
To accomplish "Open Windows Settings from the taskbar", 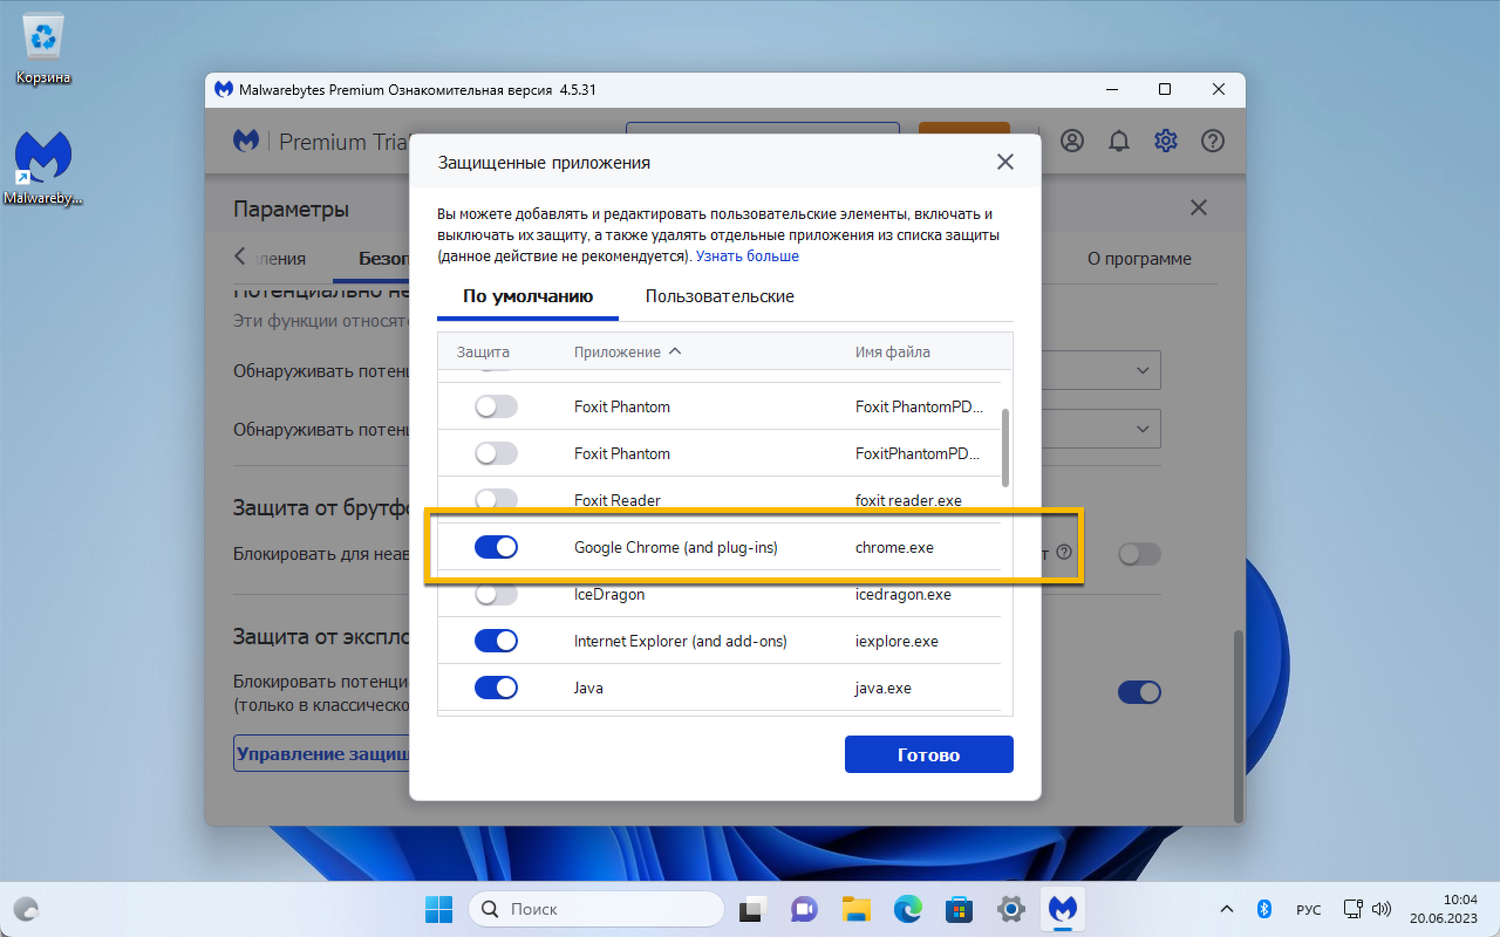I will pyautogui.click(x=1011, y=909).
